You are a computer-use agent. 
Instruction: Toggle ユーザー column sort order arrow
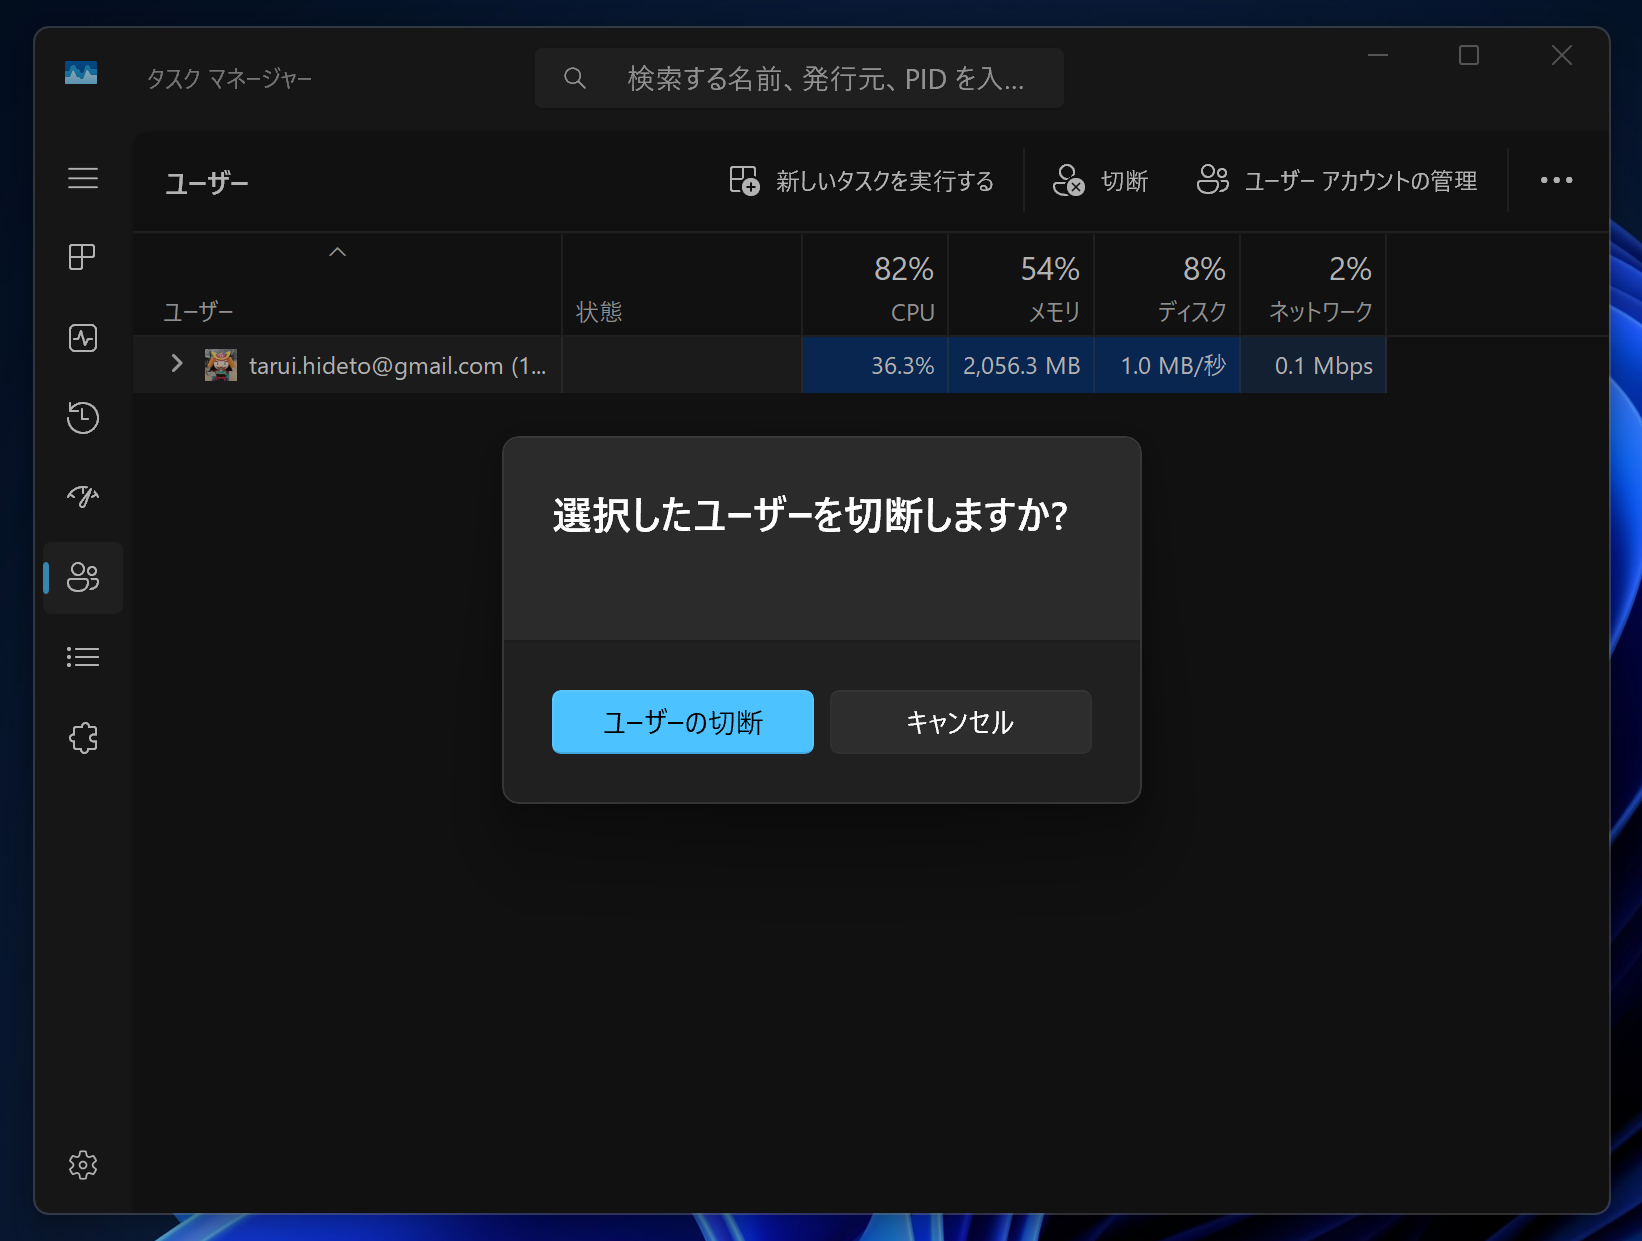(337, 252)
